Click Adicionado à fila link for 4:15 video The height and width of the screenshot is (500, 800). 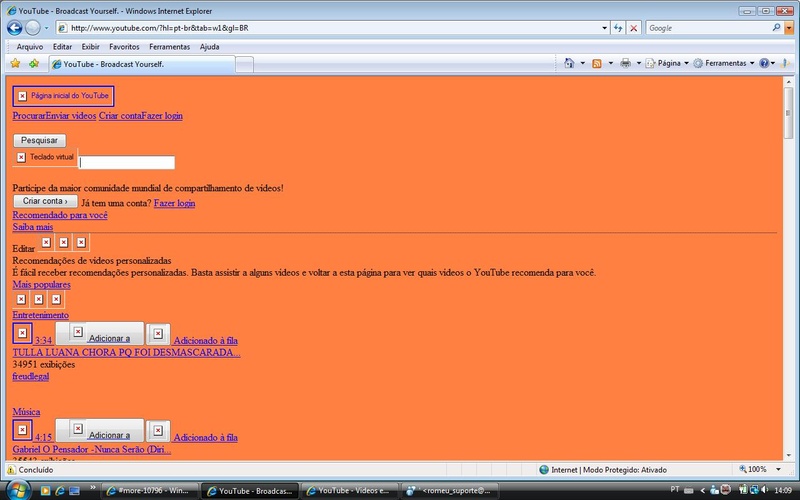tap(206, 437)
